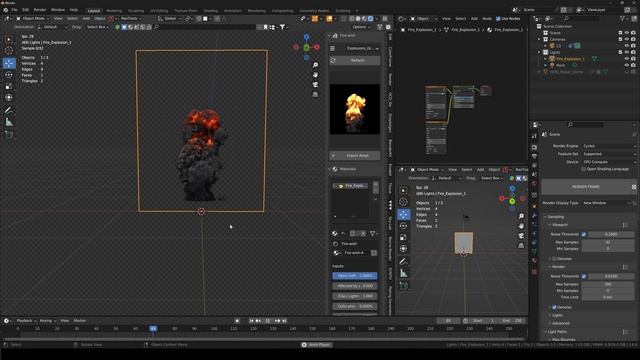
Task: Open the Feature Set dropdown
Action: pyautogui.click(x=609, y=154)
